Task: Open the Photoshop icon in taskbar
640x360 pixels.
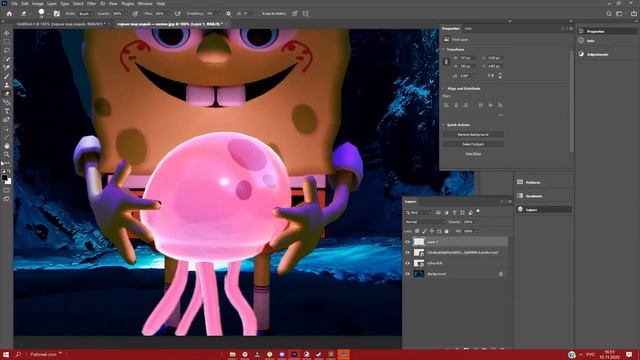Action: [x=294, y=354]
